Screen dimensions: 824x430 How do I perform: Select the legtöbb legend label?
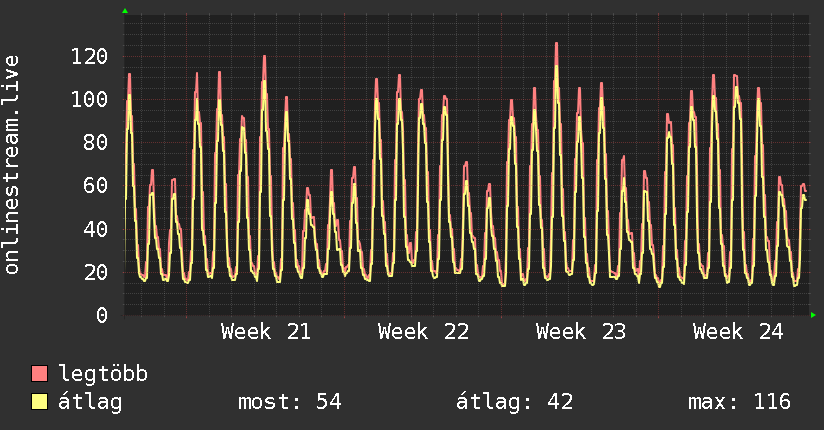103,373
